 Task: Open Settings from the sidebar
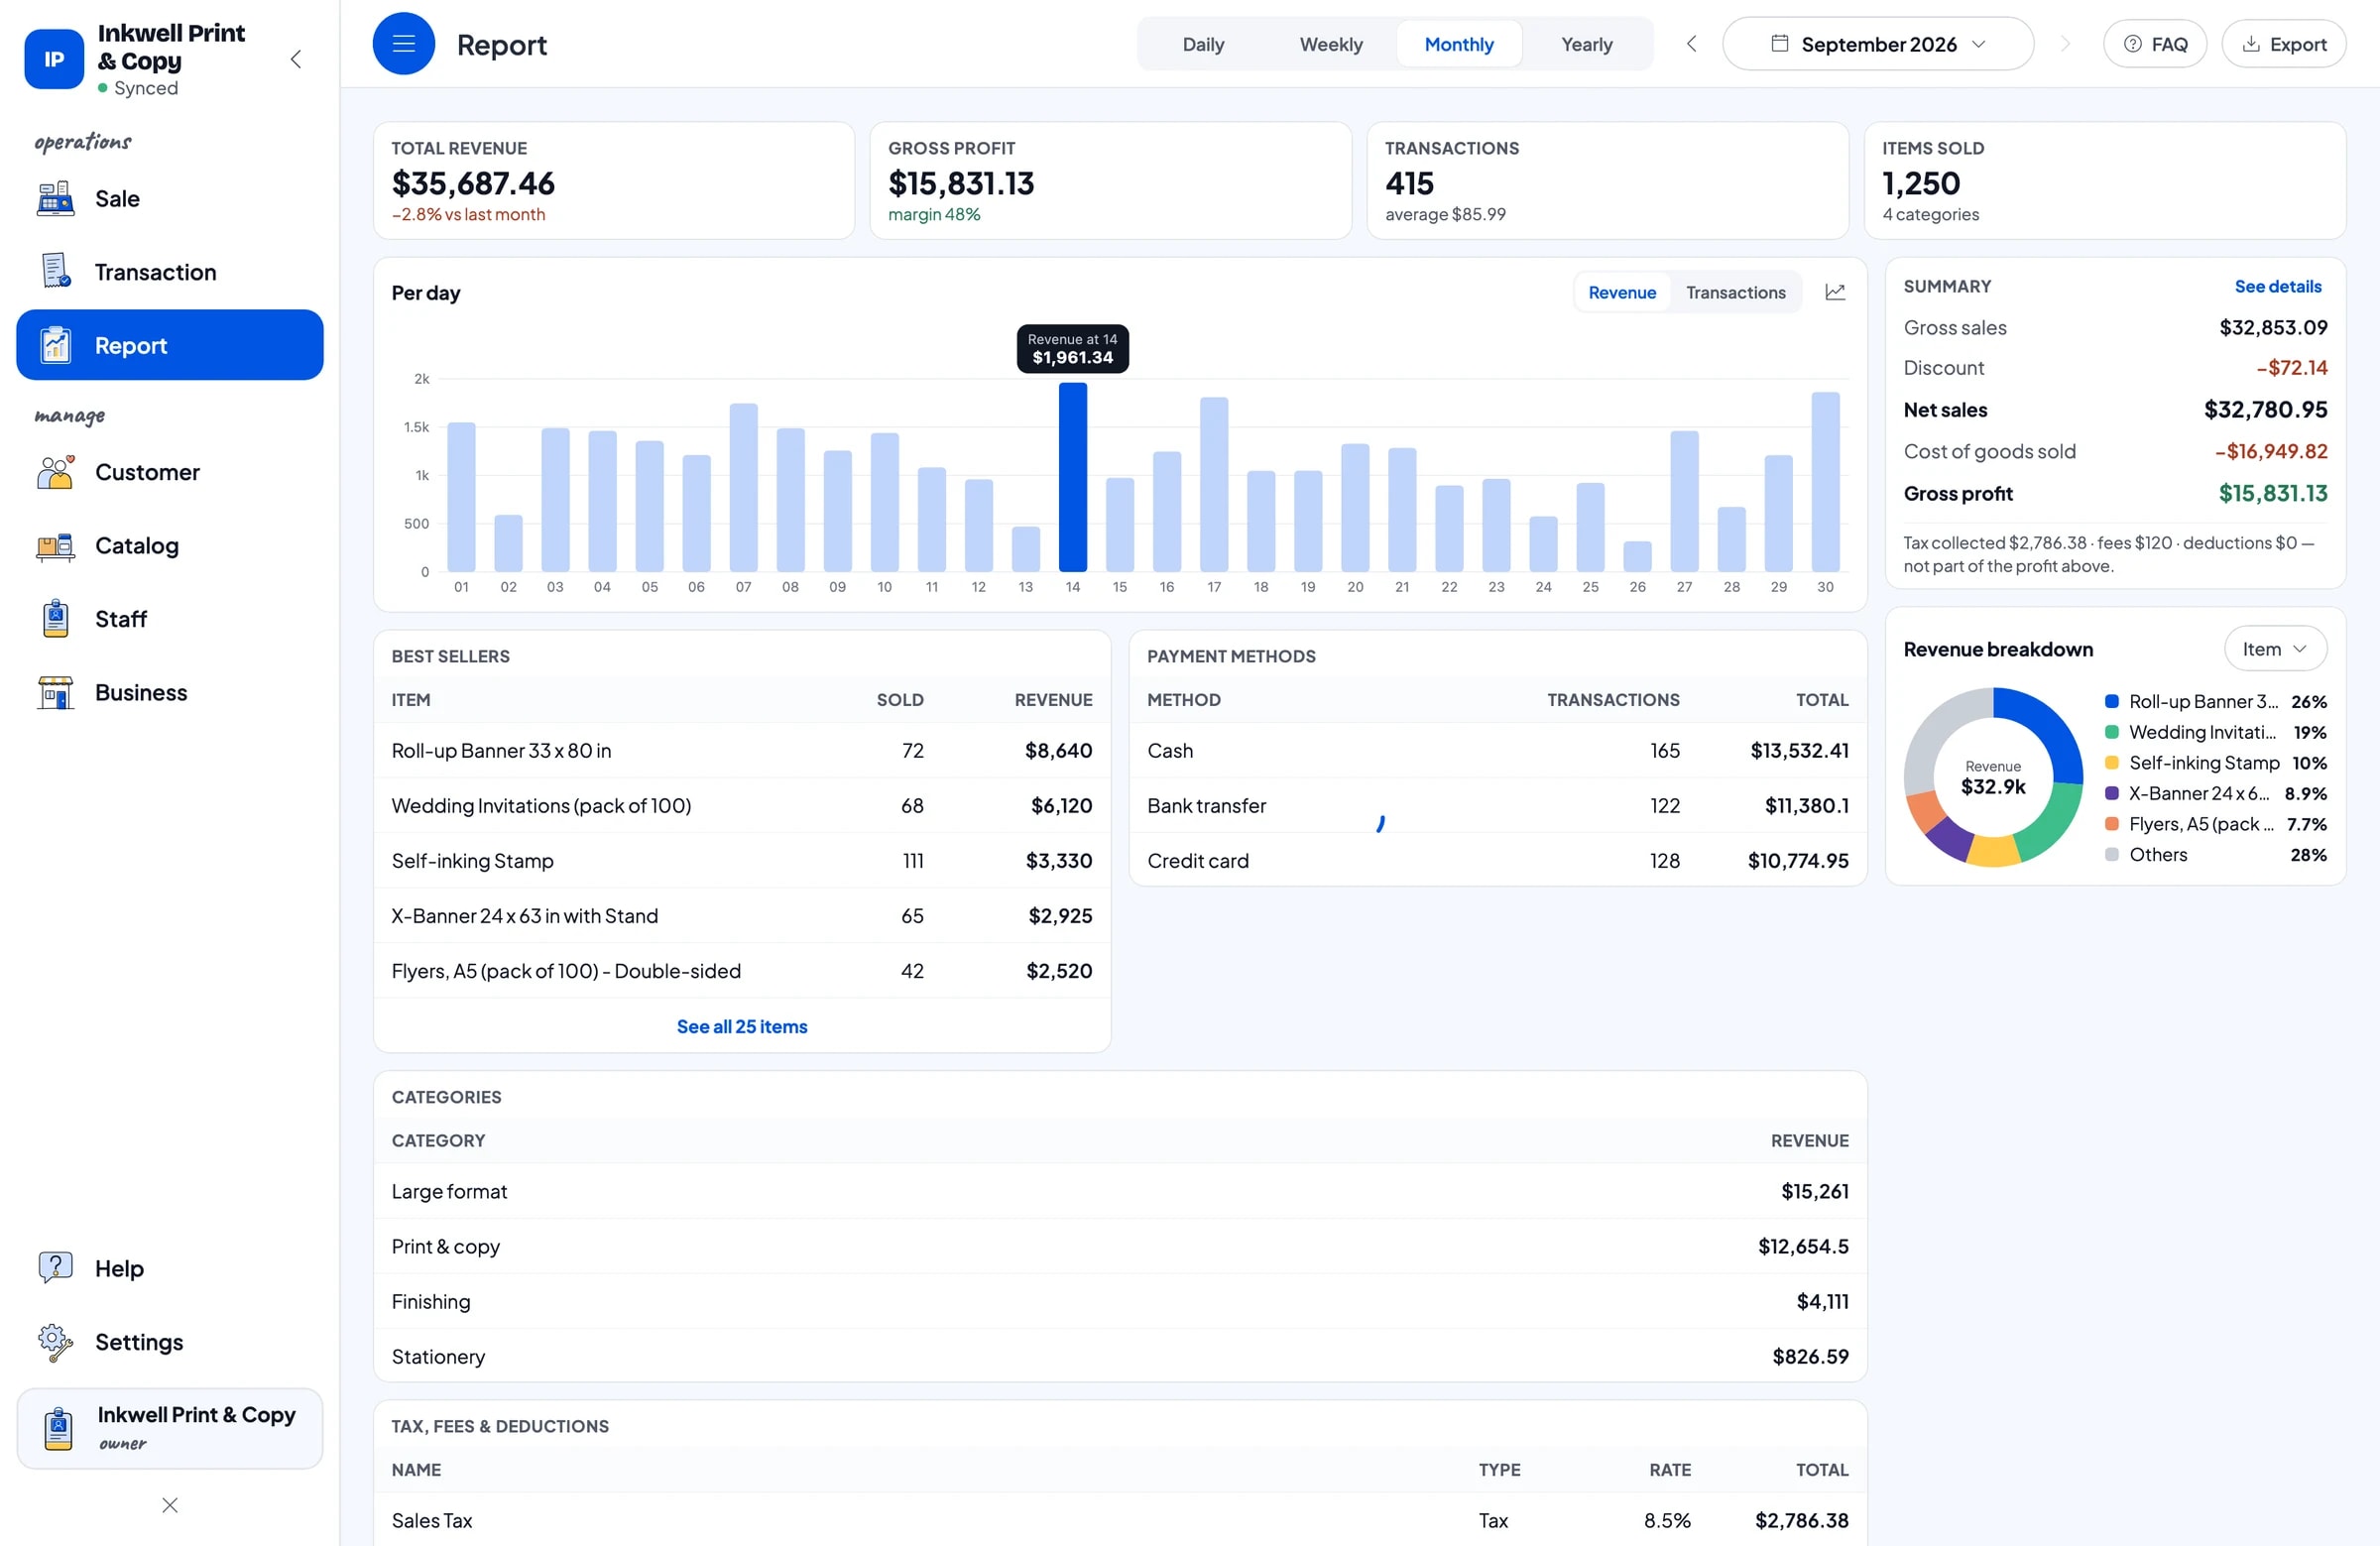coord(170,1342)
